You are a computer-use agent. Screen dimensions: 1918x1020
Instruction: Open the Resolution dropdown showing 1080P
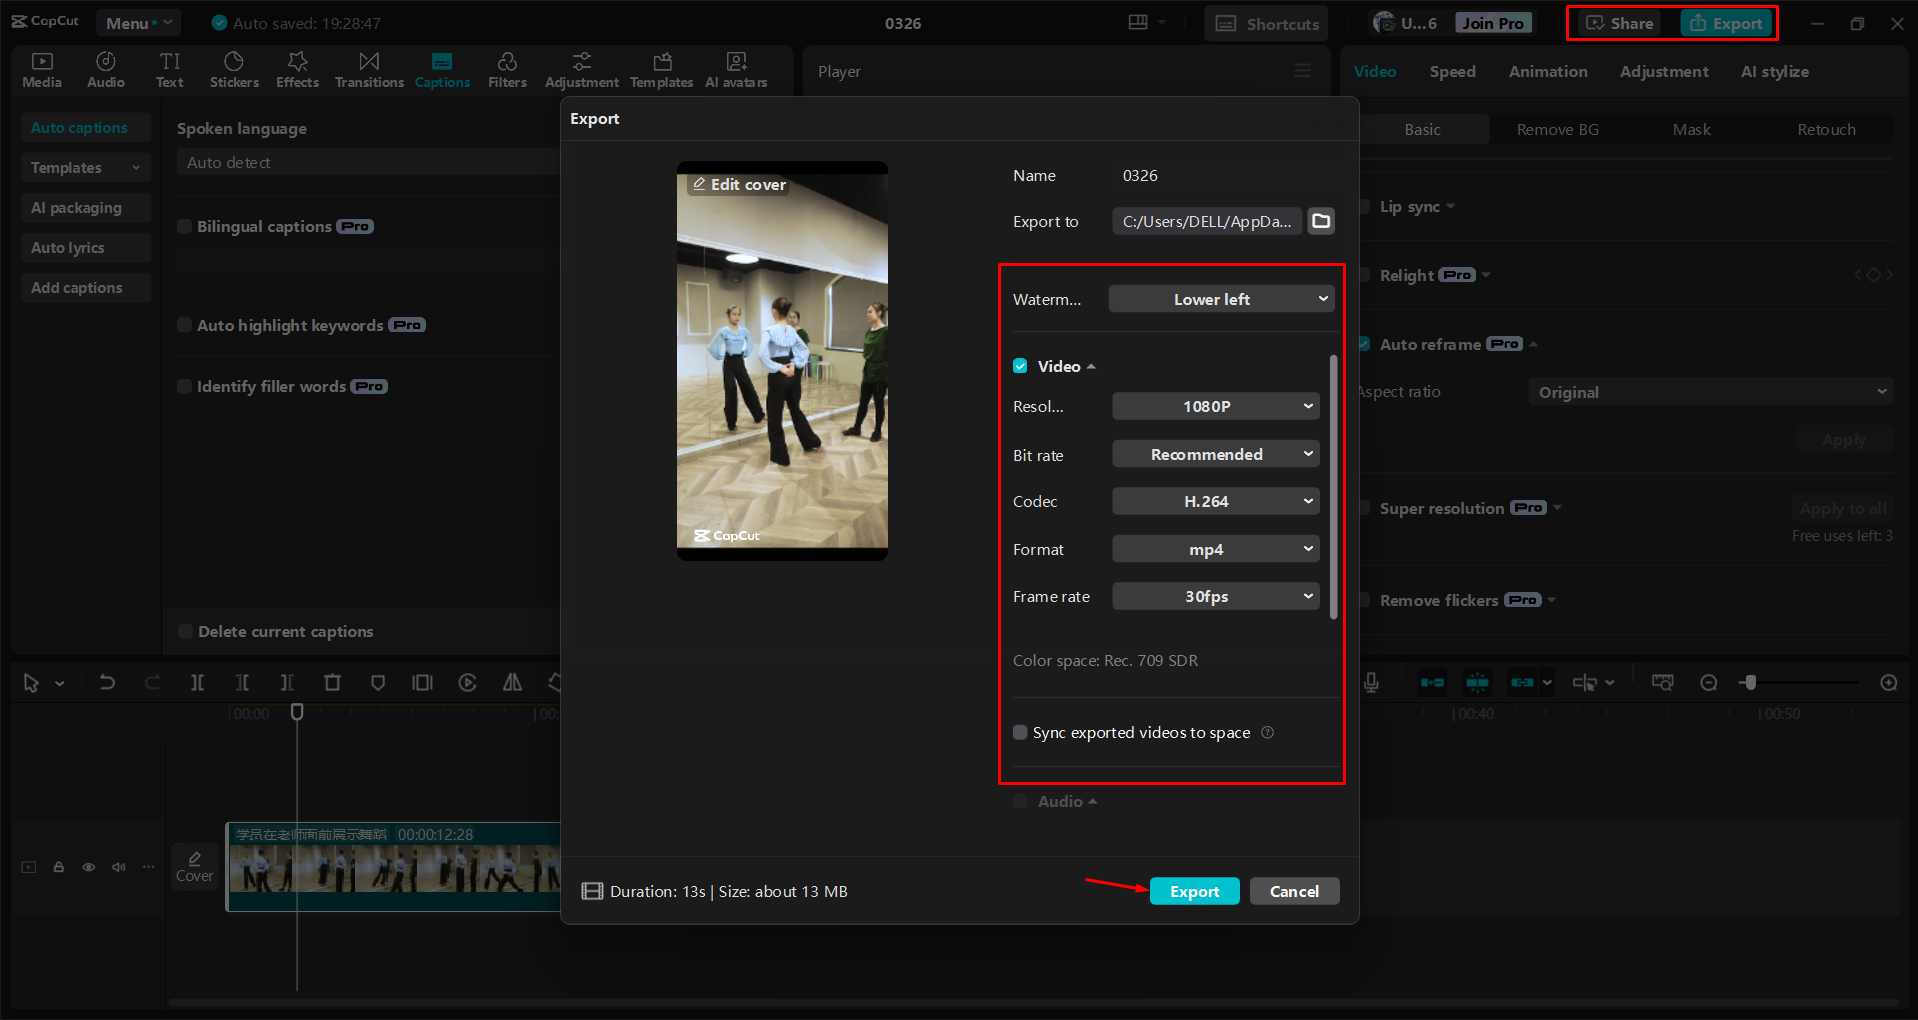coord(1215,406)
